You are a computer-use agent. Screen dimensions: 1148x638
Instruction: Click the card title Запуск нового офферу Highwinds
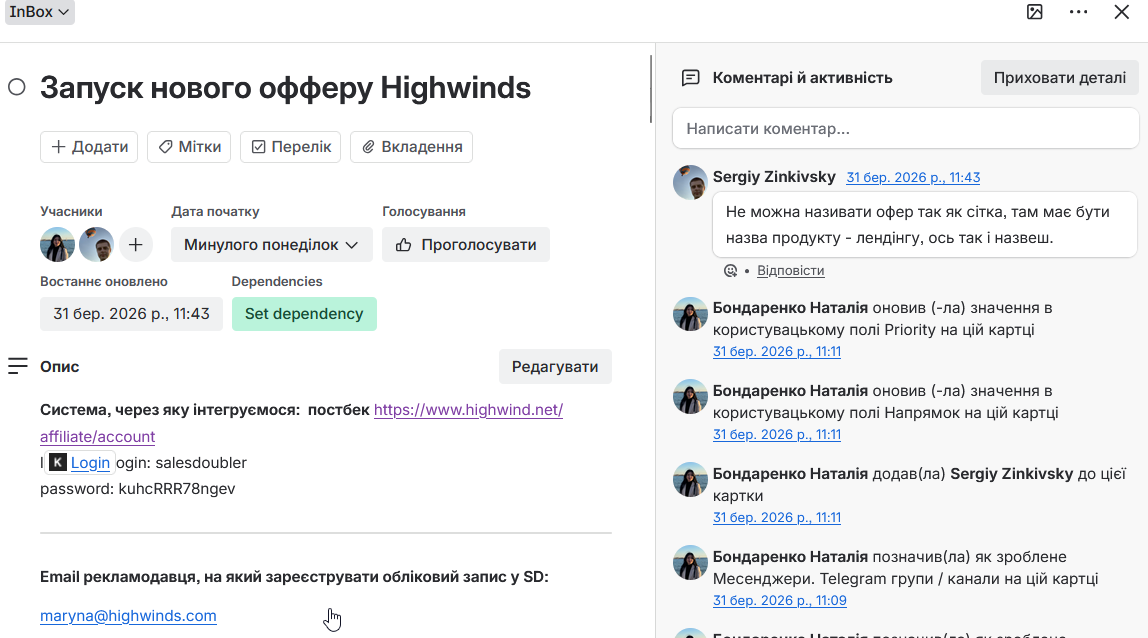pyautogui.click(x=286, y=87)
